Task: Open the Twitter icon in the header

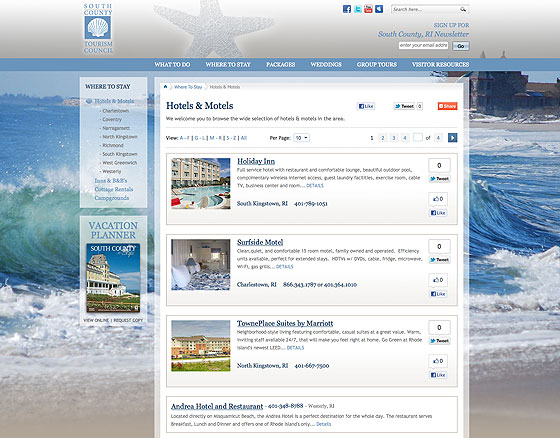Action: [x=358, y=9]
